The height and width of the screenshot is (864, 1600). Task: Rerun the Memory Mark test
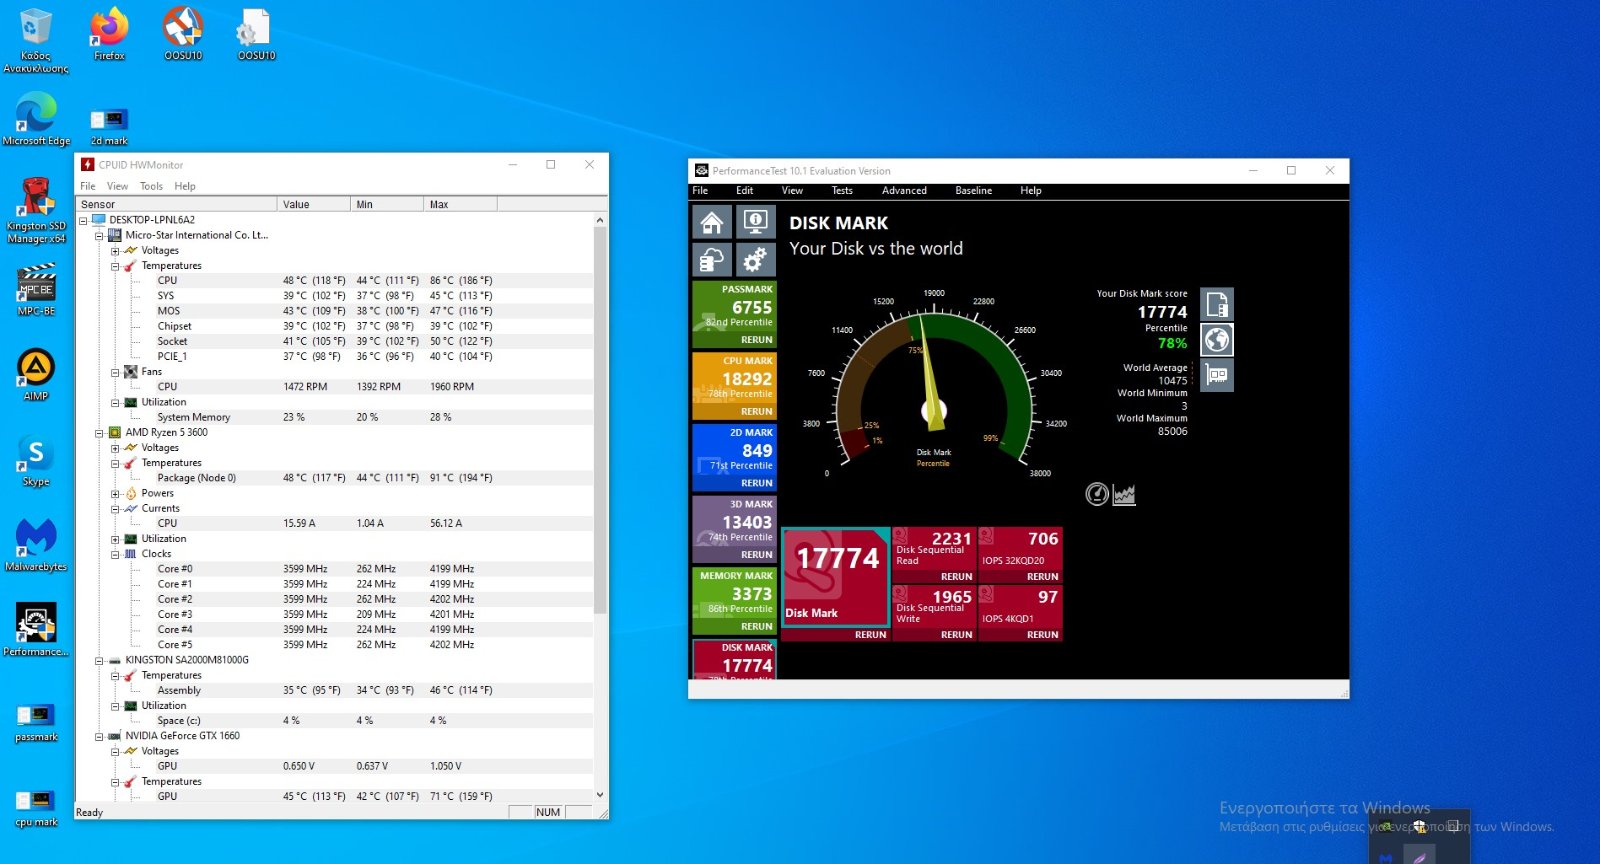(756, 627)
